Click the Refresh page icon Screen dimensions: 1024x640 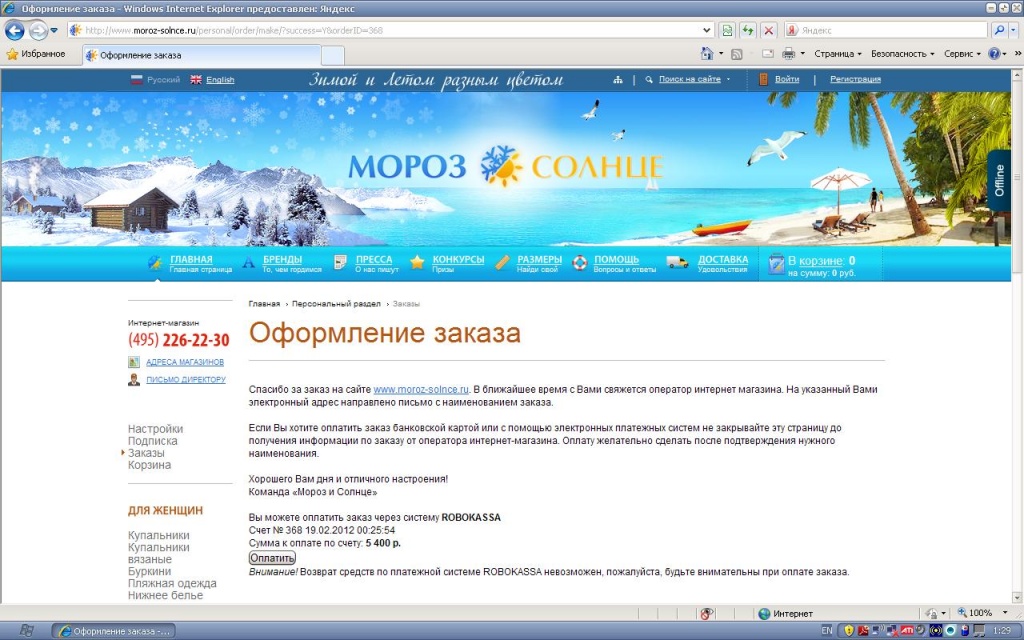coord(747,30)
